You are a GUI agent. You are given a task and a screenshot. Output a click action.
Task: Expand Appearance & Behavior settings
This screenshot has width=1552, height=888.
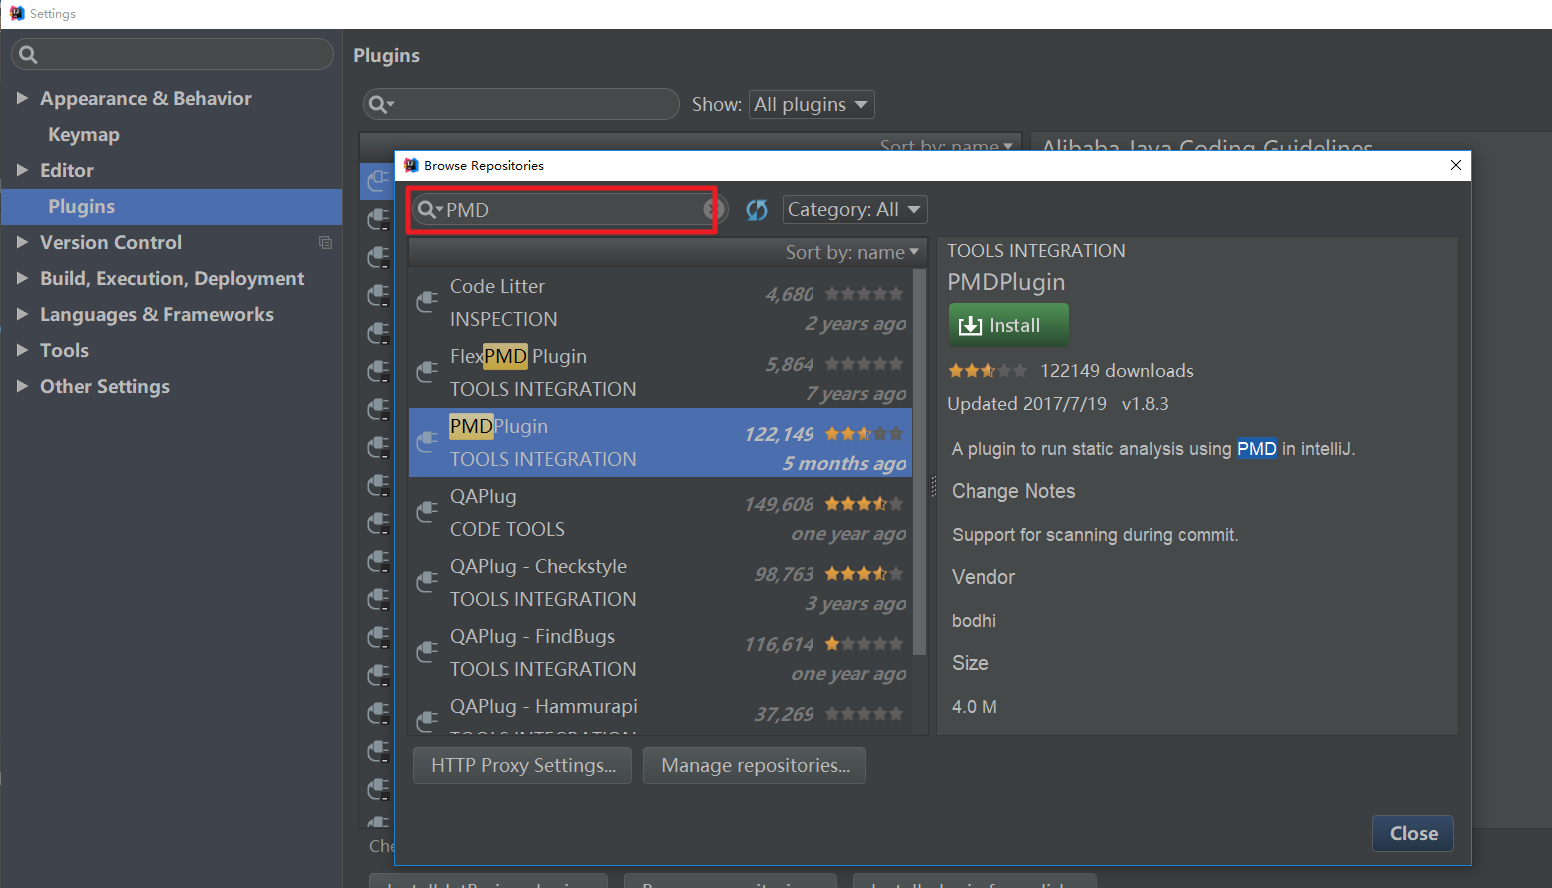click(x=22, y=98)
